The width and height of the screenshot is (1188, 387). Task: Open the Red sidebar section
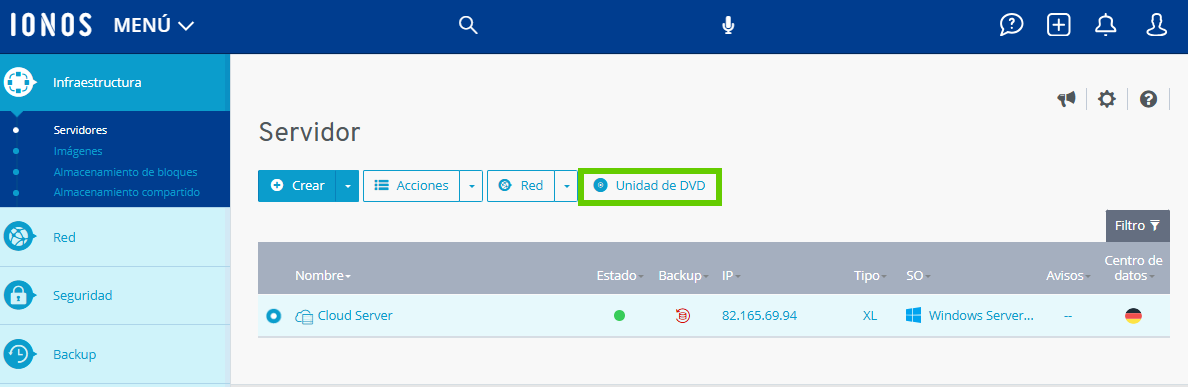[64, 237]
